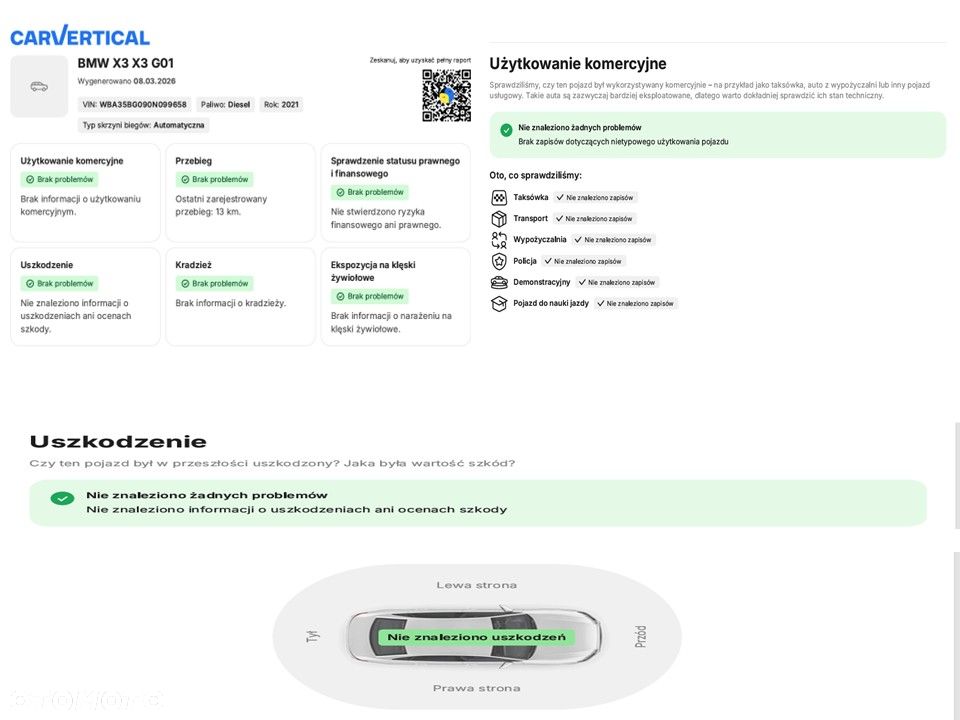
Task: Click the QR code image
Action: [446, 96]
